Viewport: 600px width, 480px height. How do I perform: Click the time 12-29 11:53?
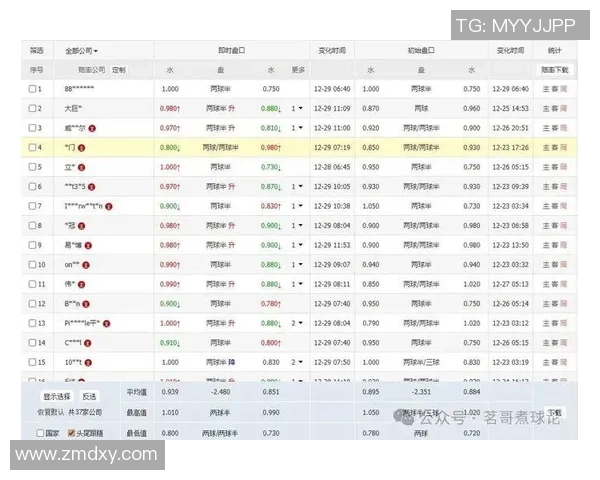point(332,245)
